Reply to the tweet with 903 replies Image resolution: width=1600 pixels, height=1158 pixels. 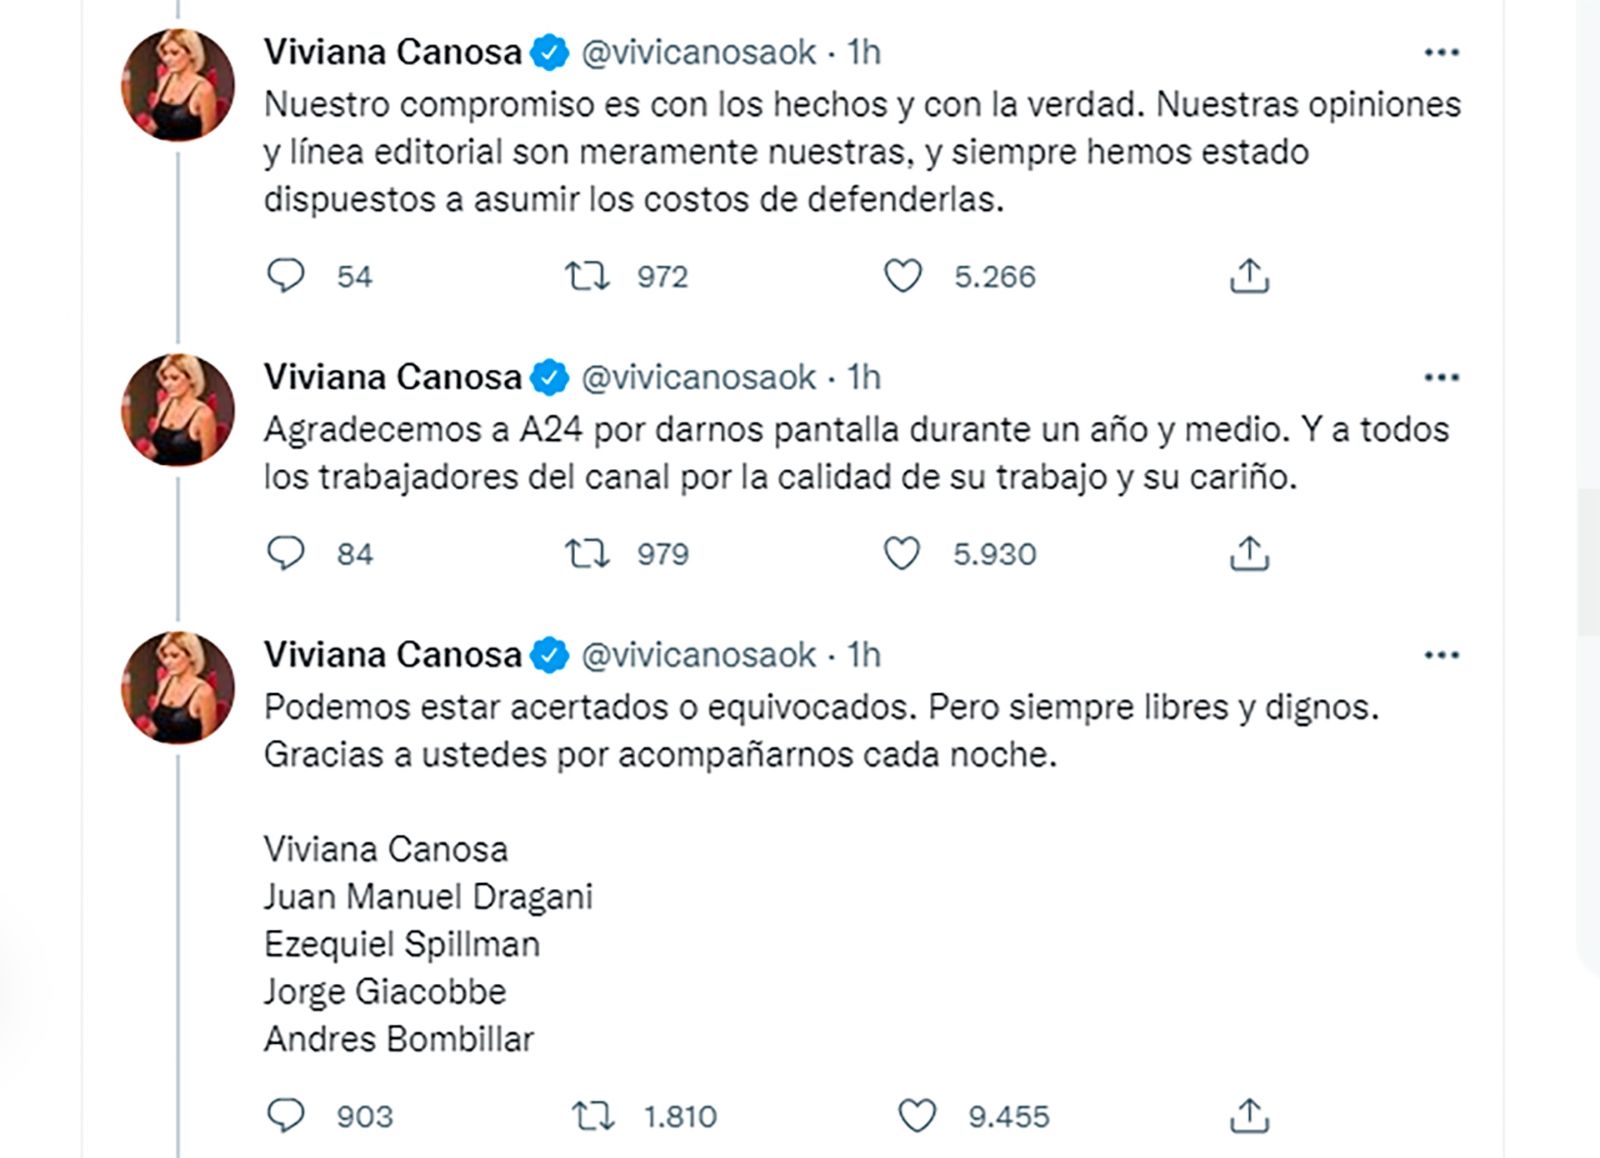pyautogui.click(x=286, y=1115)
